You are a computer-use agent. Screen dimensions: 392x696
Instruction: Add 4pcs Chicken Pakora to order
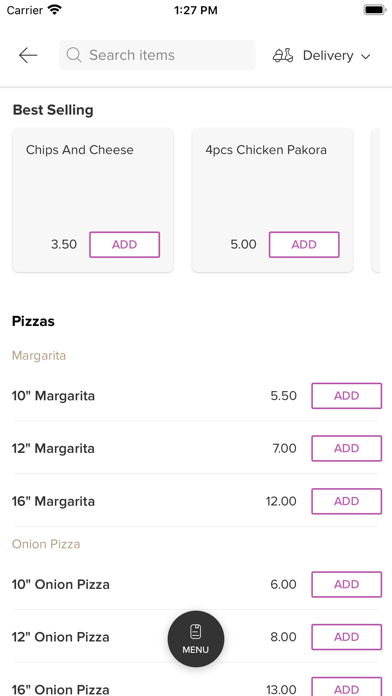click(304, 245)
